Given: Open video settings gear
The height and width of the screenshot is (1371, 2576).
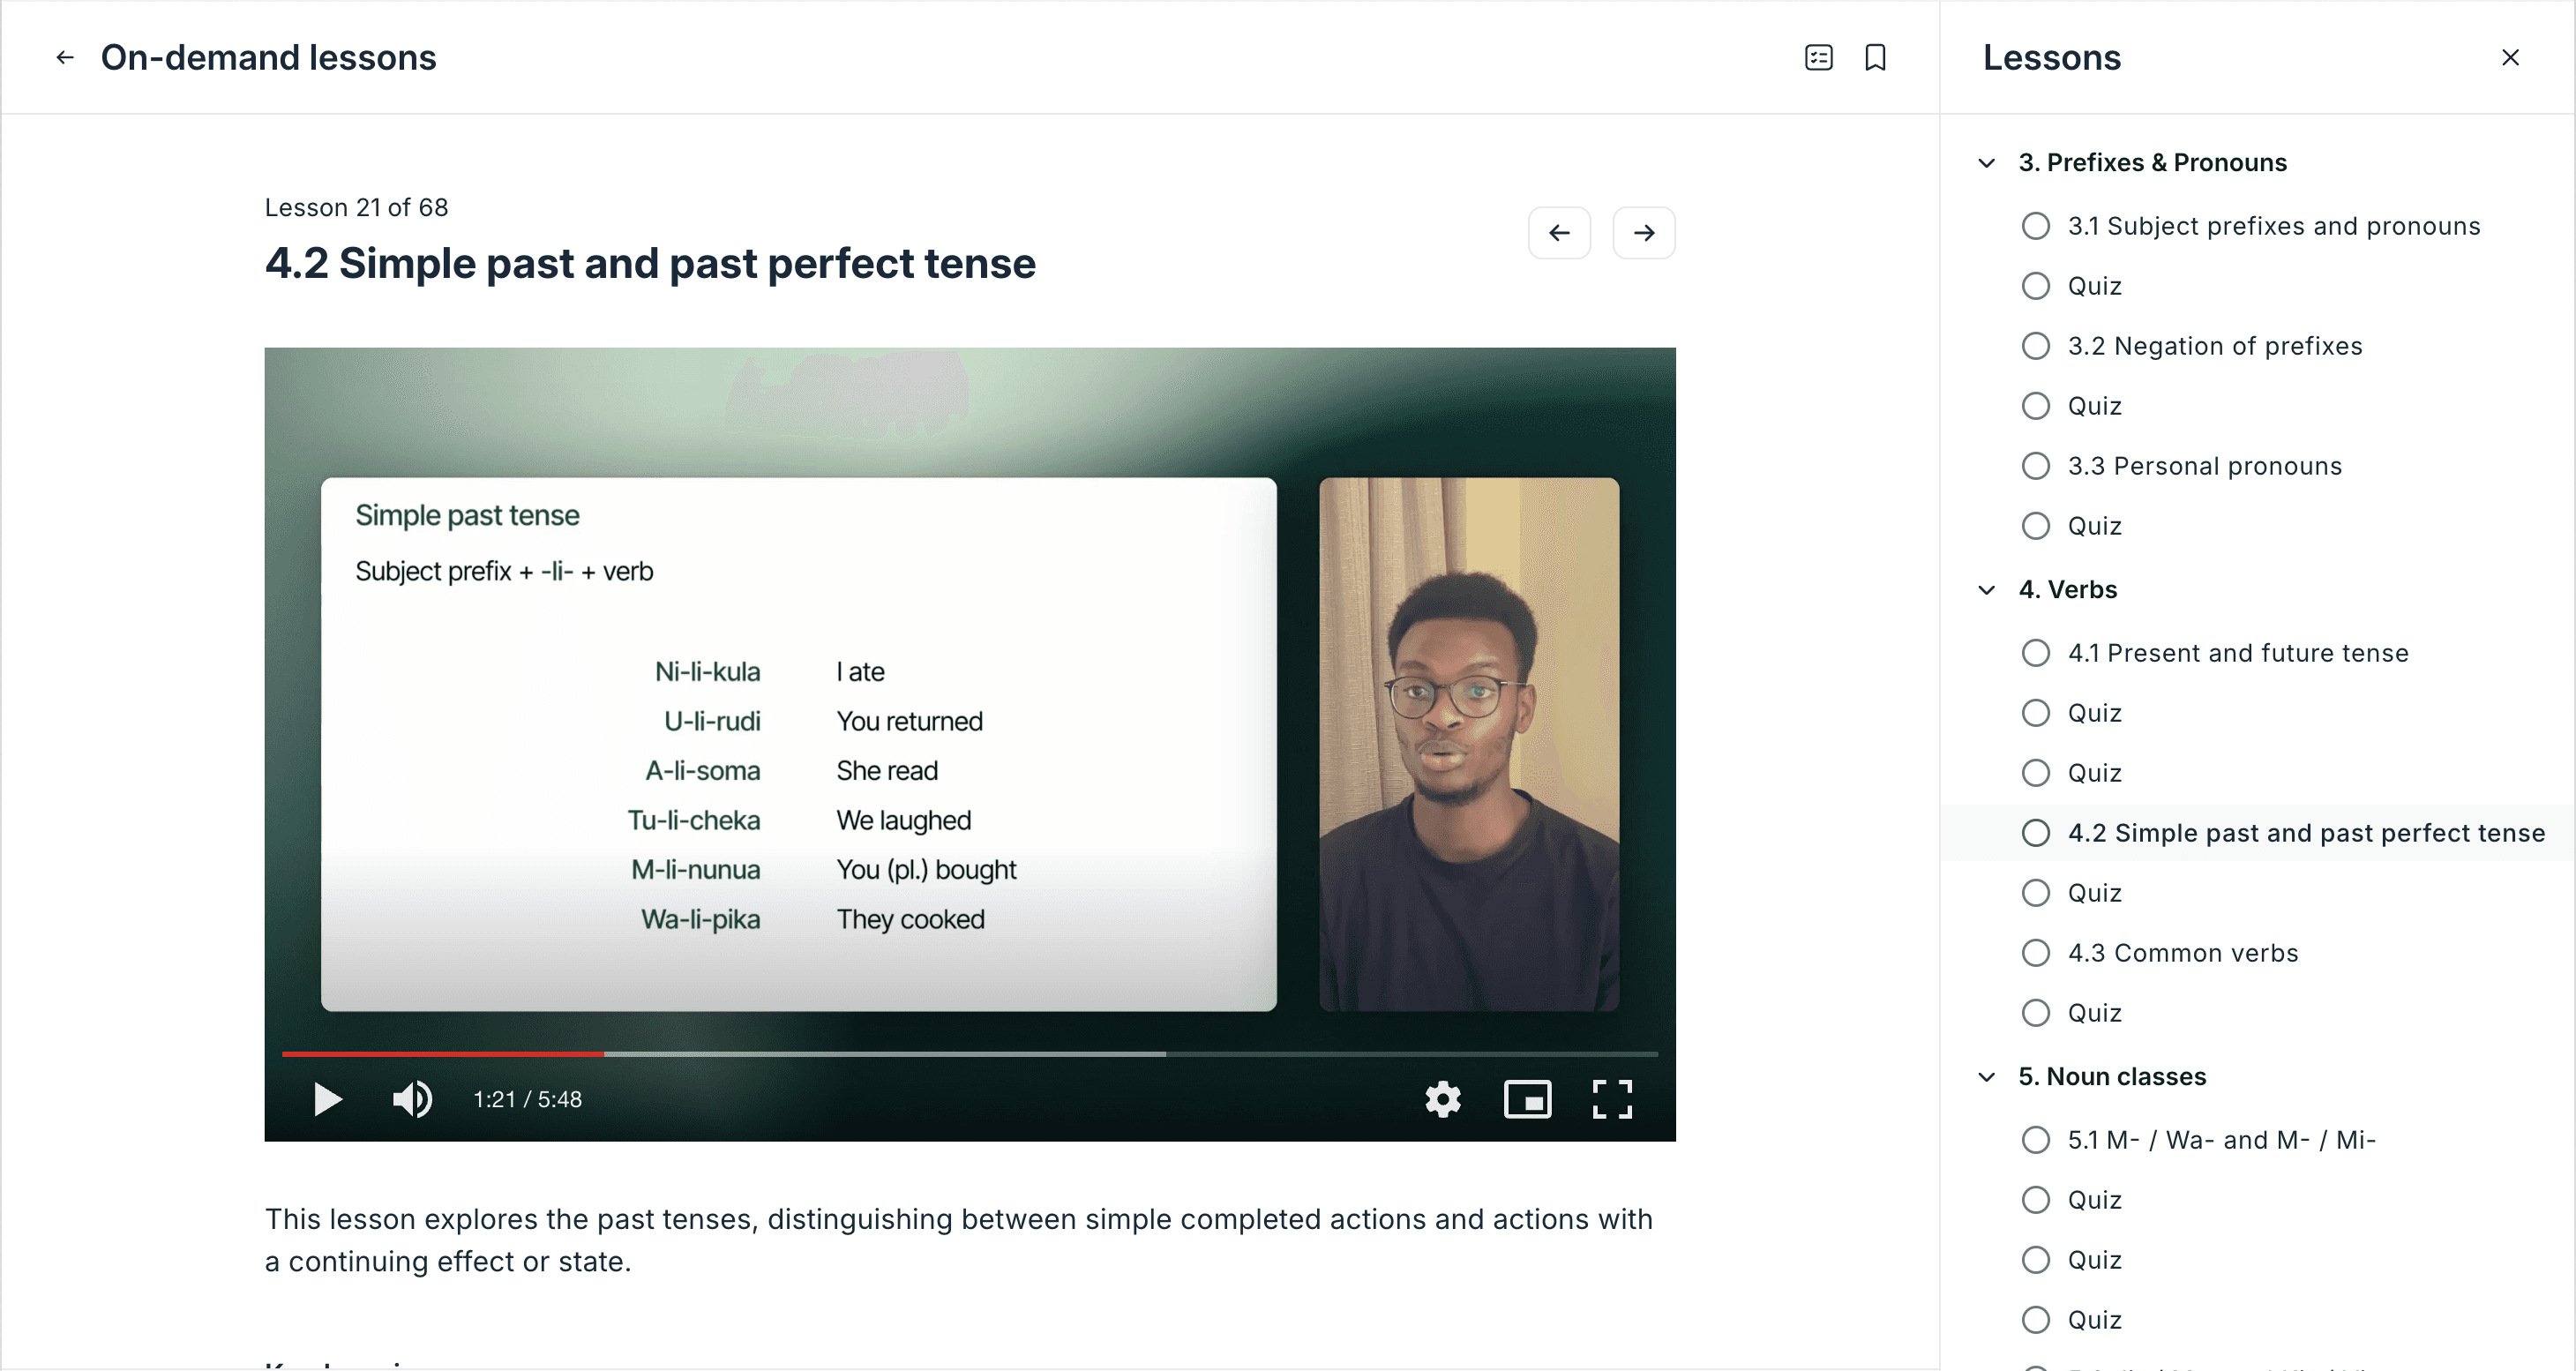Looking at the screenshot, I should pos(1442,1099).
